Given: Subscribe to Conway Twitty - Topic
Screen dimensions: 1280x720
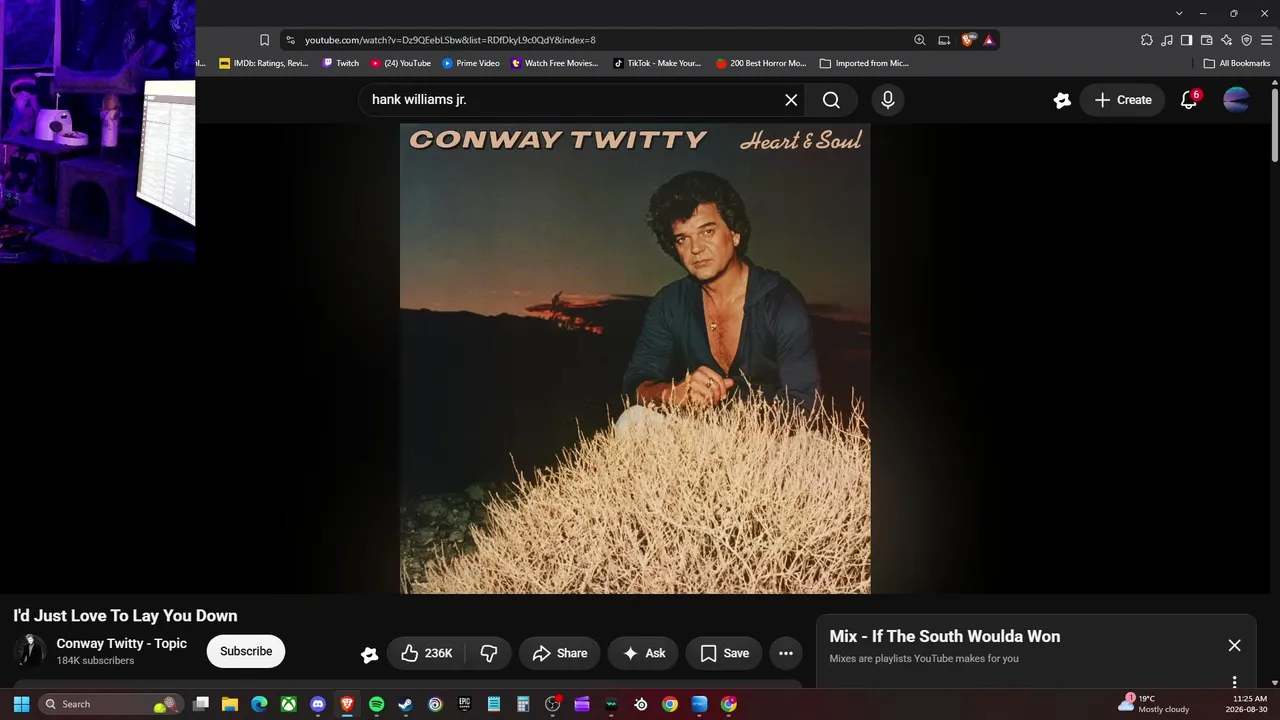Looking at the screenshot, I should coord(246,651).
